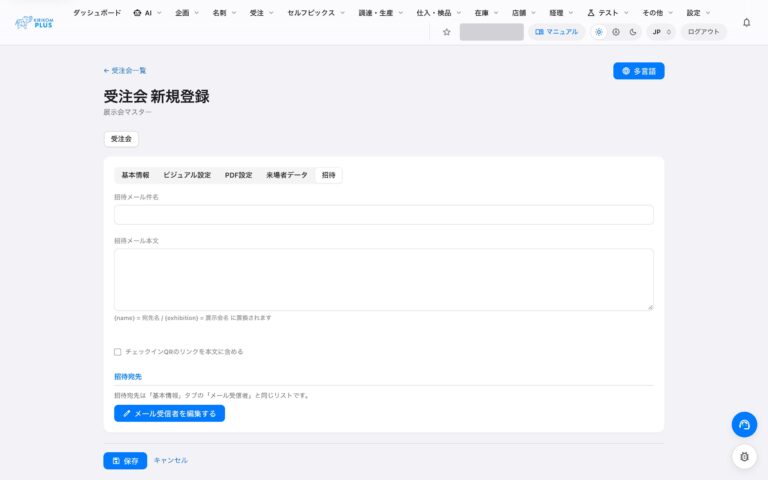
Task: Expand the その他 menu
Action: 657,13
